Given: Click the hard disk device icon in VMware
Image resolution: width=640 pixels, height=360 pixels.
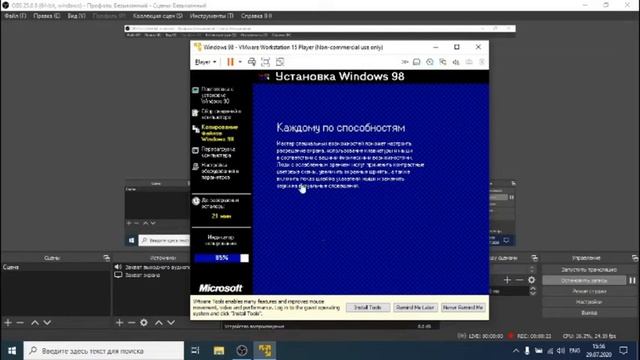Looking at the screenshot, I should coord(416,62).
